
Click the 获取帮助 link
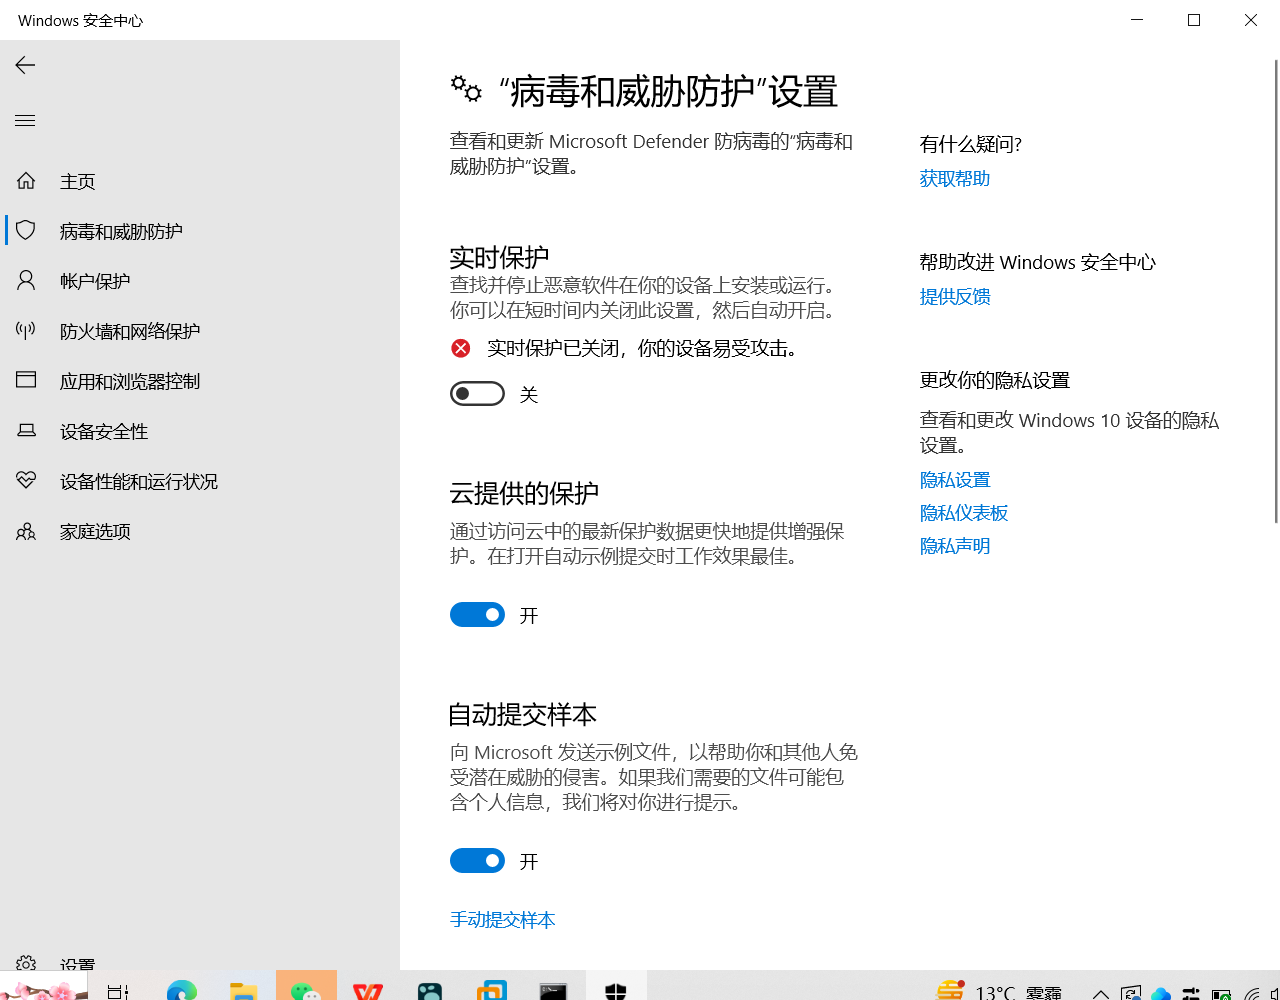click(955, 179)
